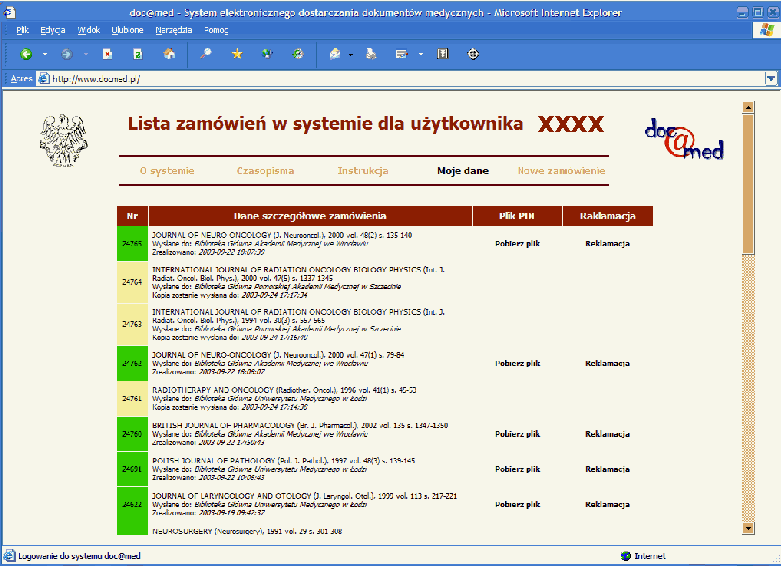Click Reklamacja link for order 24760

(608, 434)
